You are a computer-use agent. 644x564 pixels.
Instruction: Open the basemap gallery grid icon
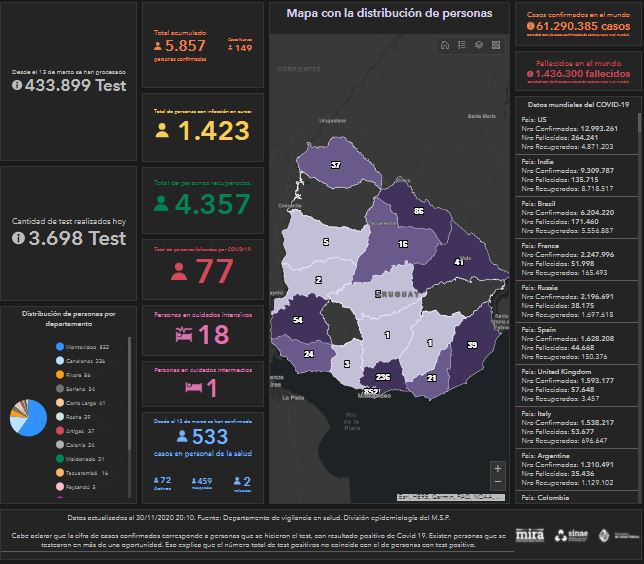[x=496, y=45]
